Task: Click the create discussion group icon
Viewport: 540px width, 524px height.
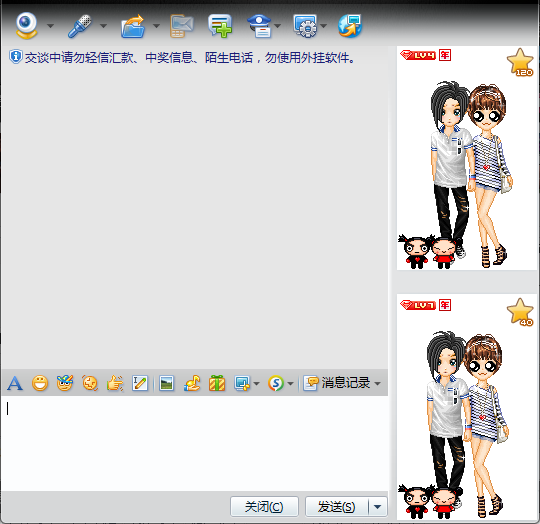Action: coord(220,26)
